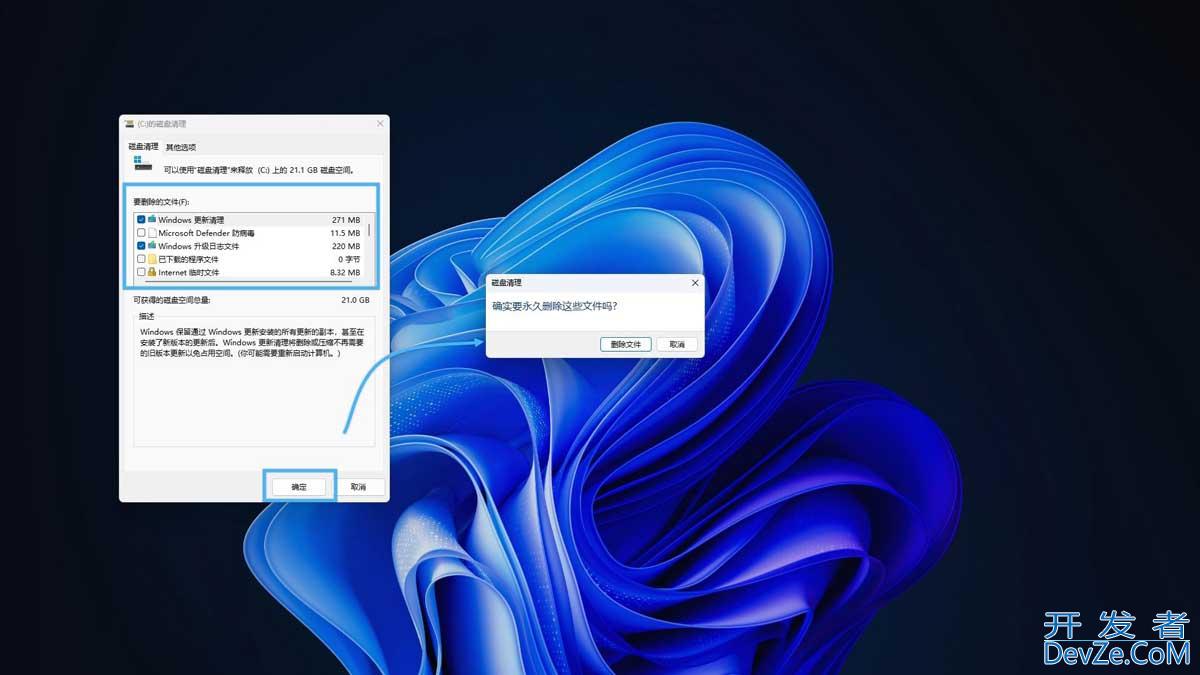1200x675 pixels.
Task: Click the 描述 group label
Action: click(x=146, y=316)
